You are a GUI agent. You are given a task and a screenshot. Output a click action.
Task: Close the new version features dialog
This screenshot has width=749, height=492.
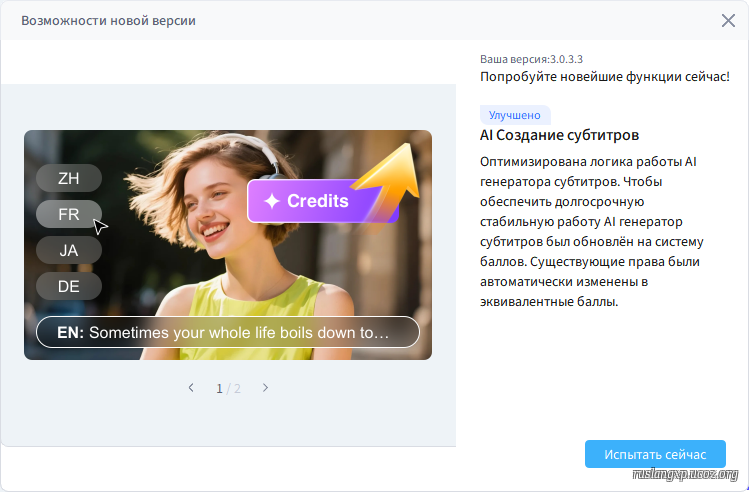728,20
